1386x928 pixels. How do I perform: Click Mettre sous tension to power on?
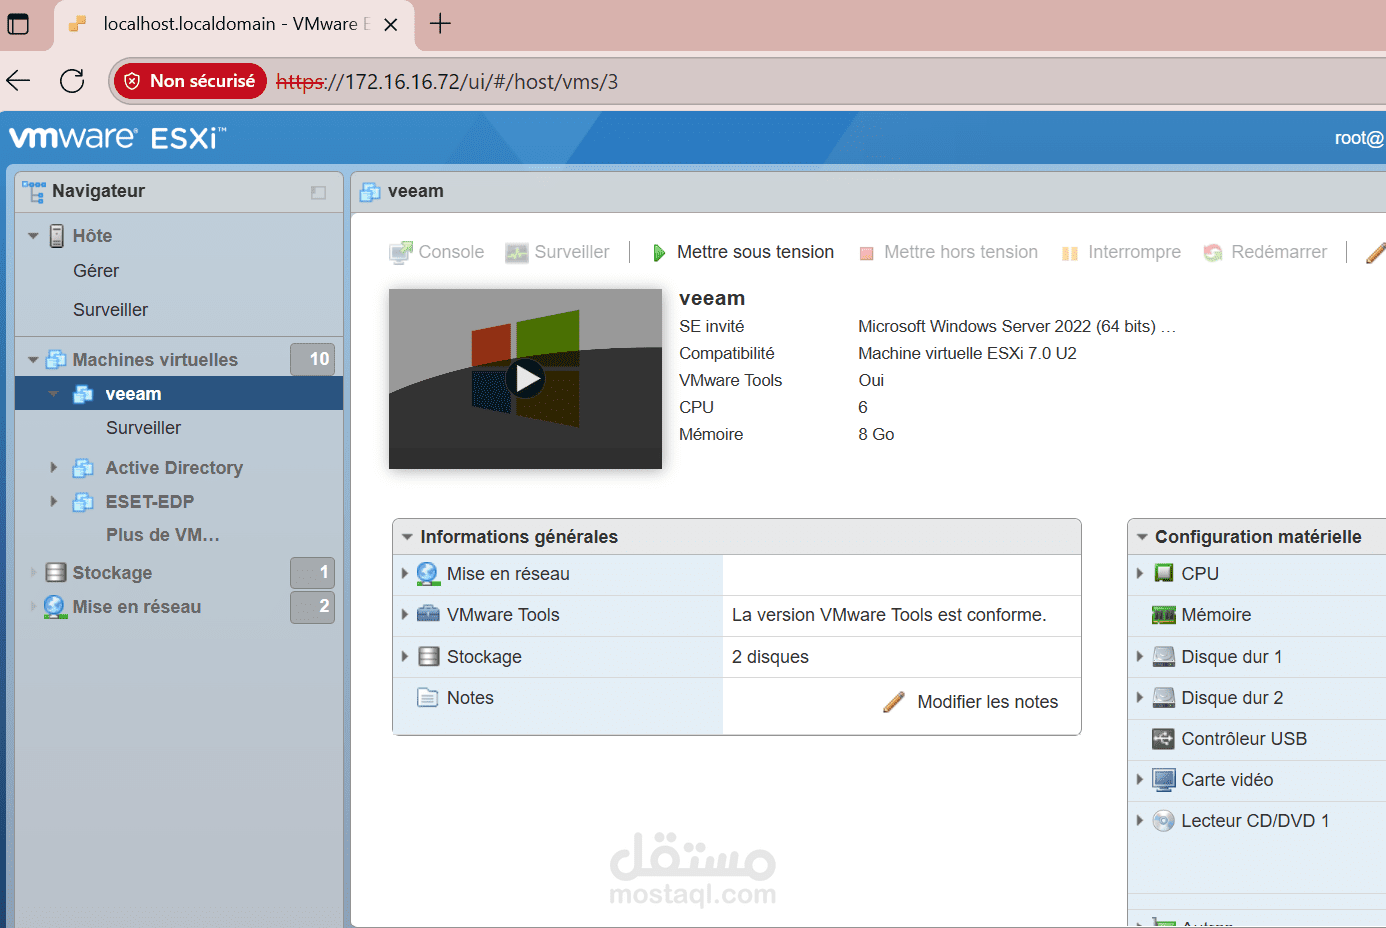[x=742, y=252]
